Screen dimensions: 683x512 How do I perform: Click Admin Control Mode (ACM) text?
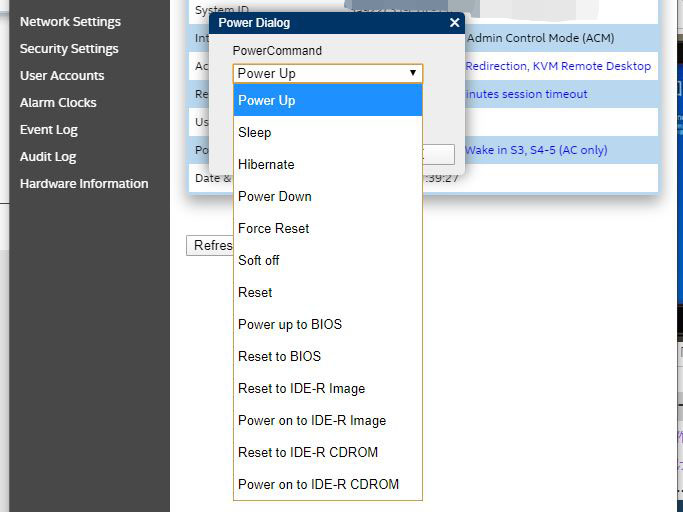pyautogui.click(x=541, y=38)
